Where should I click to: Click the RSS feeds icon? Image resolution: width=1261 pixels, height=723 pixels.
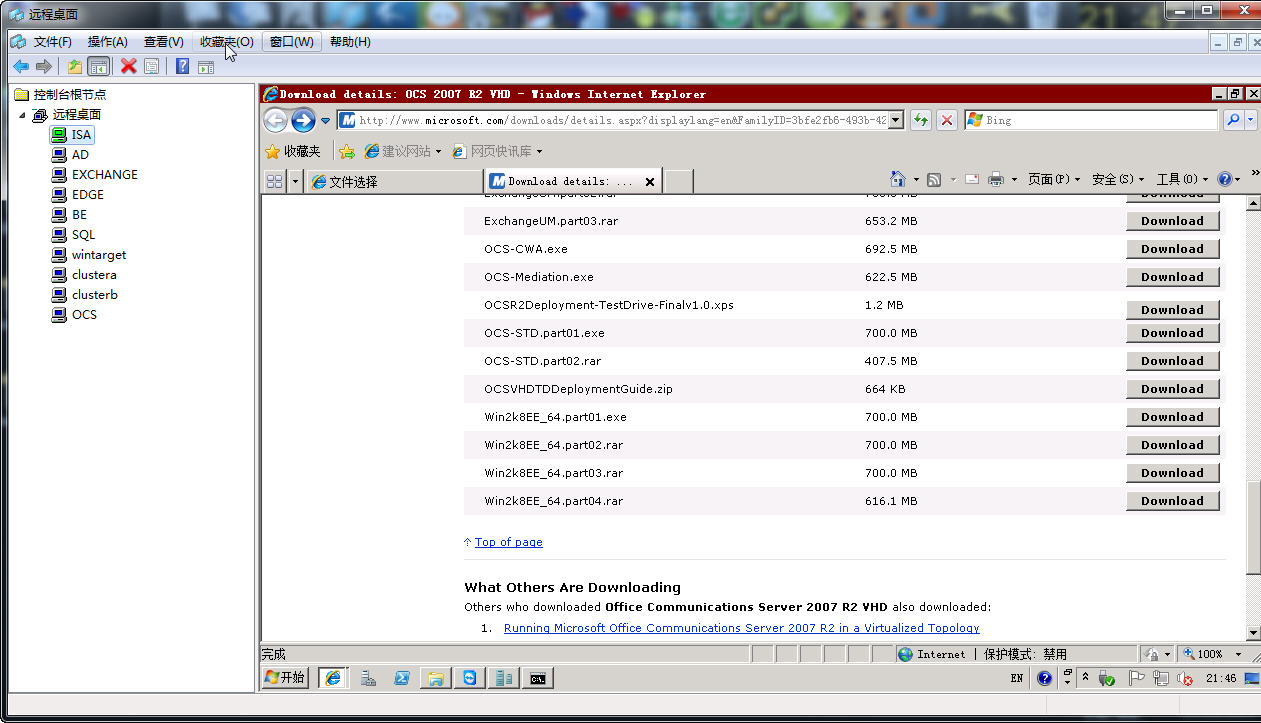pos(933,179)
